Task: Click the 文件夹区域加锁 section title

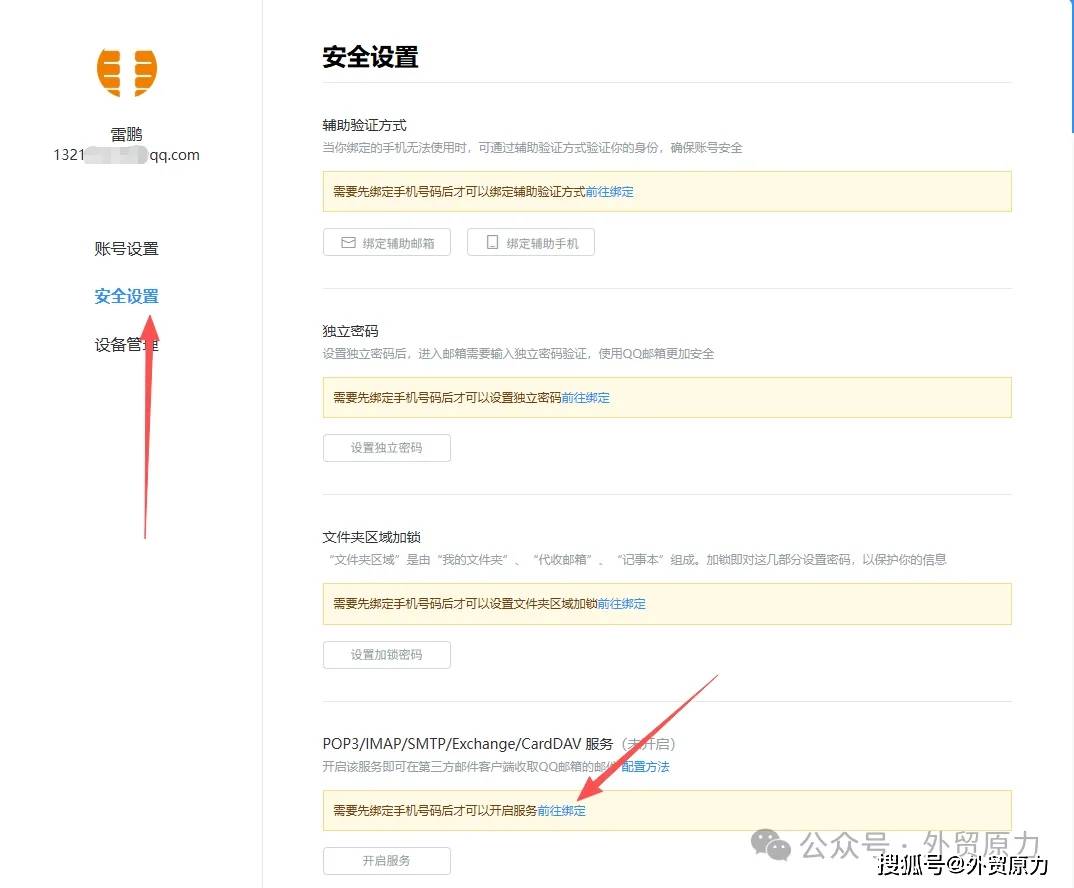Action: click(371, 537)
